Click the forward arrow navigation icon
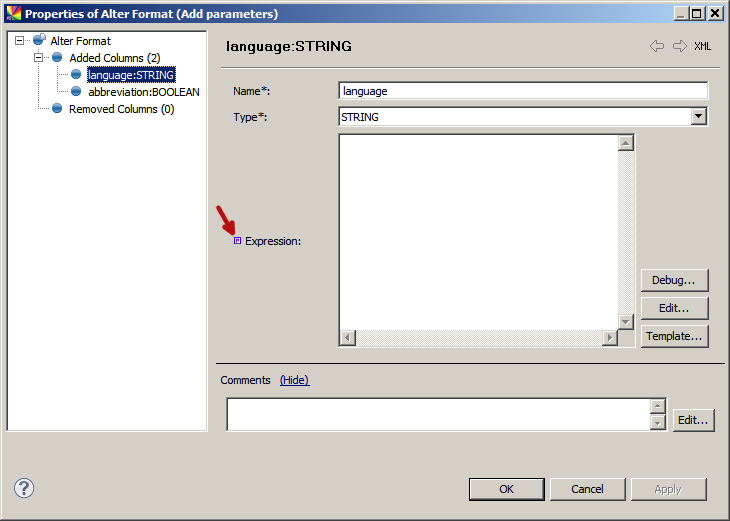The width and height of the screenshot is (730, 521). pyautogui.click(x=680, y=46)
